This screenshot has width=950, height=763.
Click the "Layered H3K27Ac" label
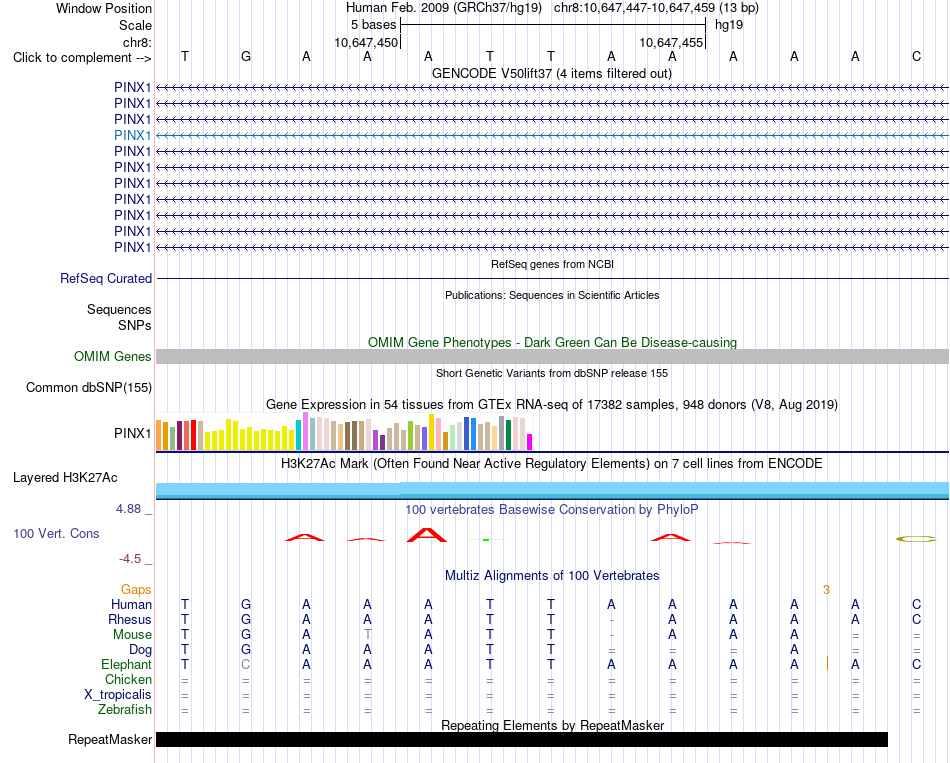65,478
